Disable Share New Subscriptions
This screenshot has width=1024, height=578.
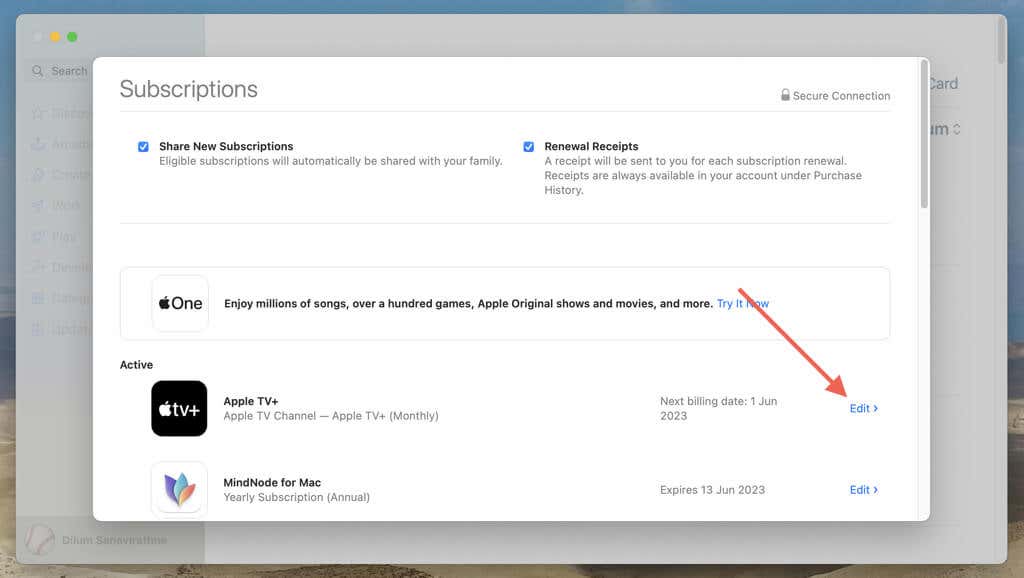click(143, 145)
